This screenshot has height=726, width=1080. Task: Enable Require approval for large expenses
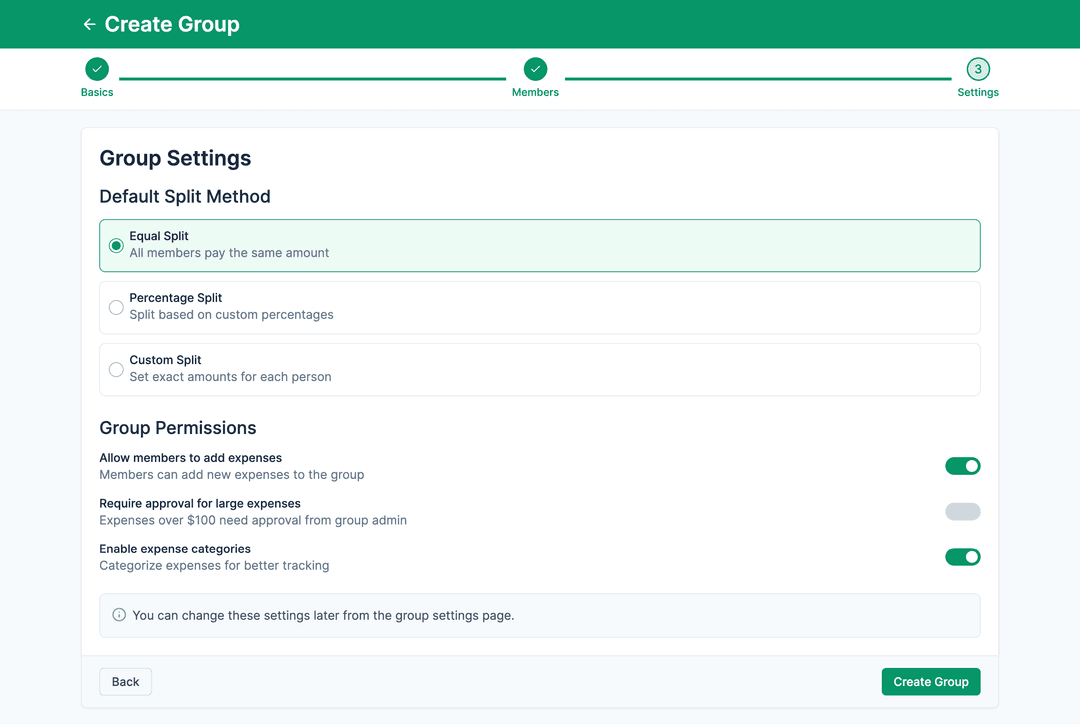pos(962,511)
